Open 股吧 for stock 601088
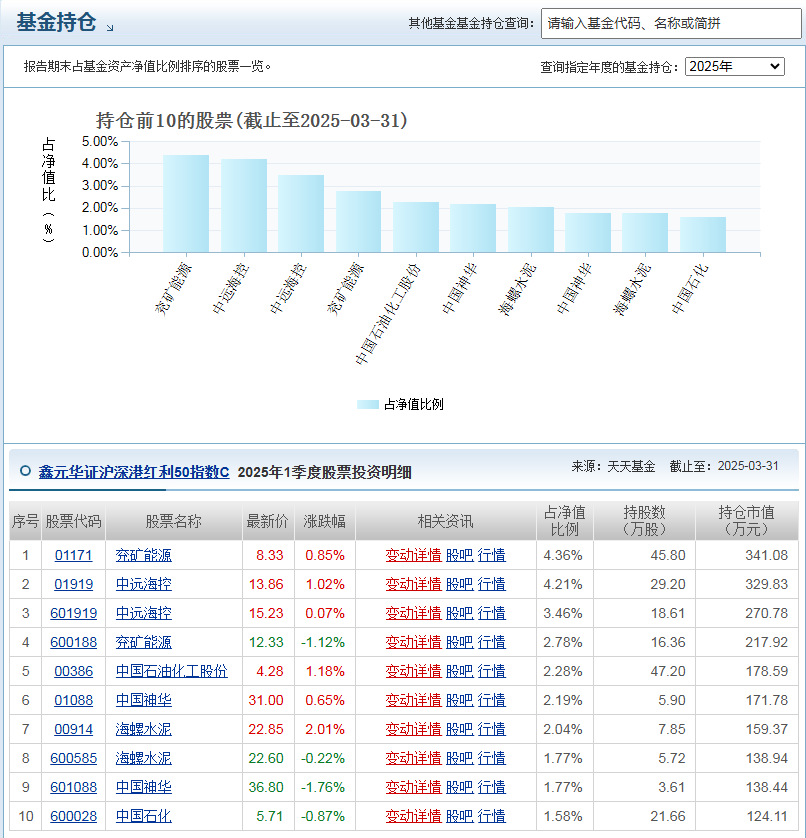Screen dimensions: 806x838 [x=460, y=787]
